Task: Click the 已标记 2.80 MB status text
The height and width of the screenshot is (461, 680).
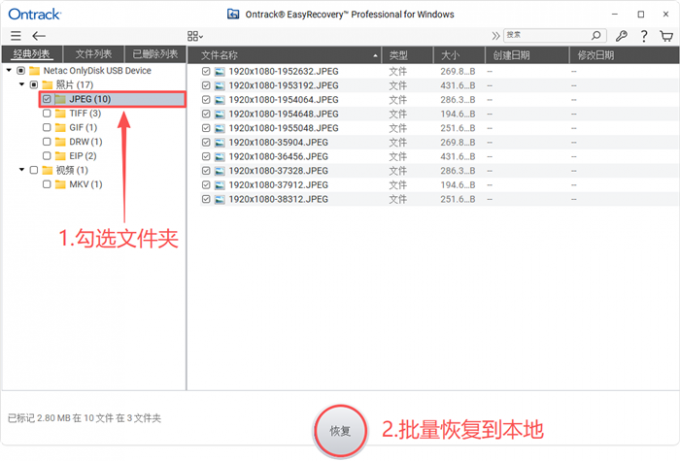Action: (85, 418)
